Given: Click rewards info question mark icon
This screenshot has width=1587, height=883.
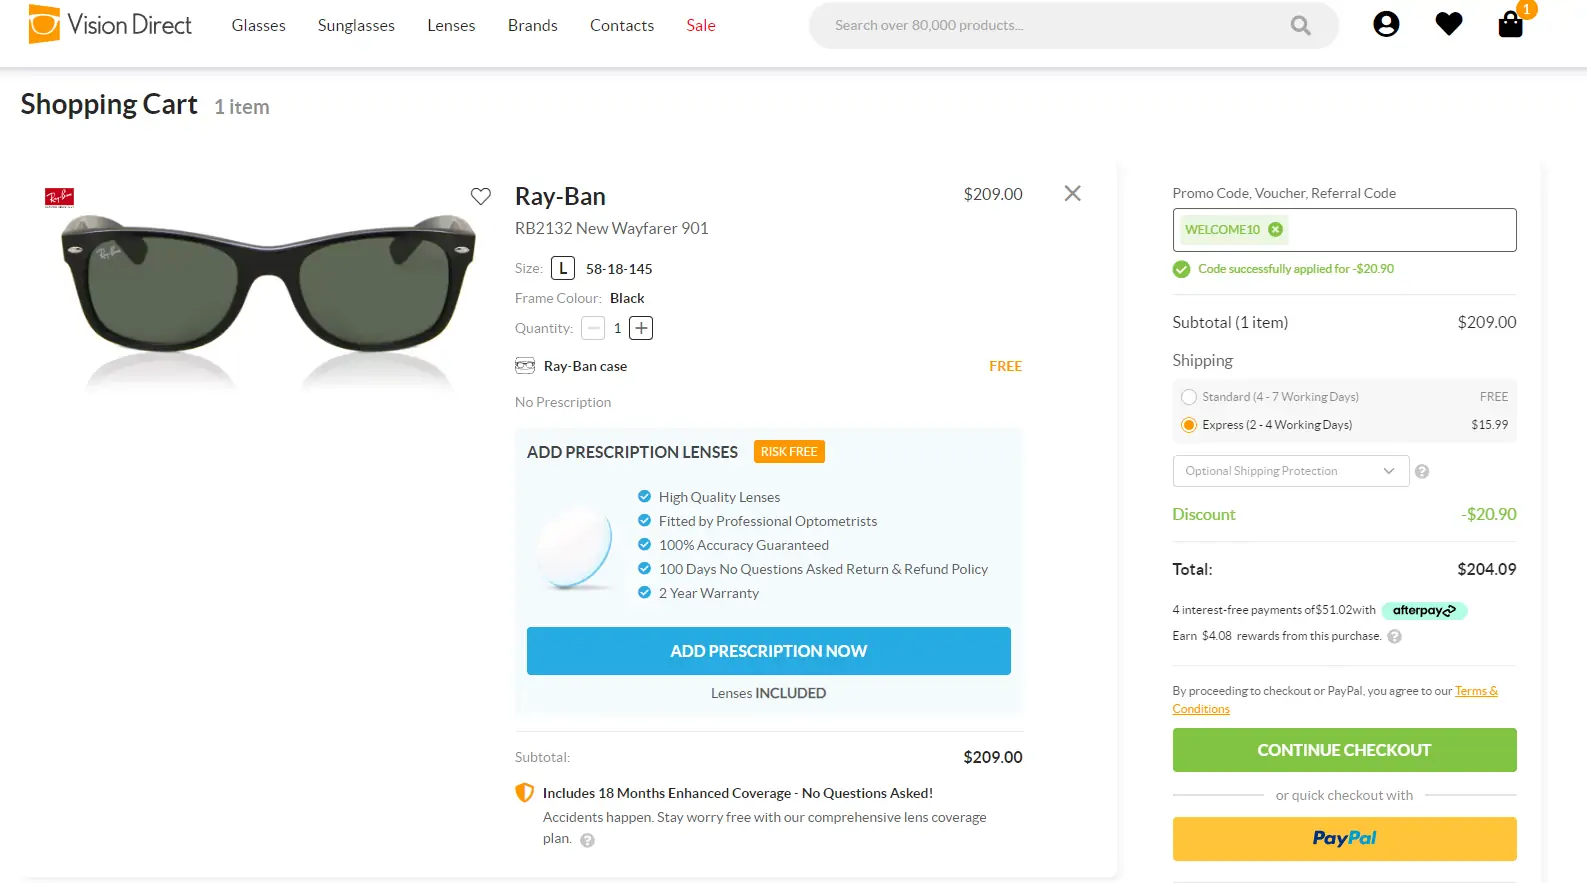Looking at the screenshot, I should coord(1394,637).
